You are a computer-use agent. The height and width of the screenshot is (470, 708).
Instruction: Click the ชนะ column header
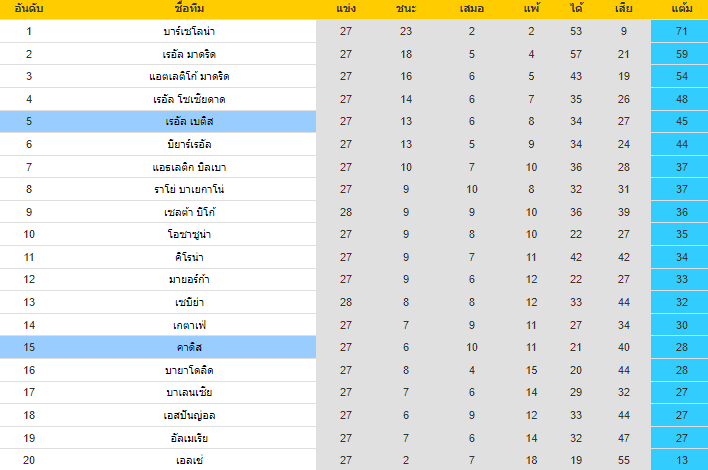pyautogui.click(x=406, y=9)
